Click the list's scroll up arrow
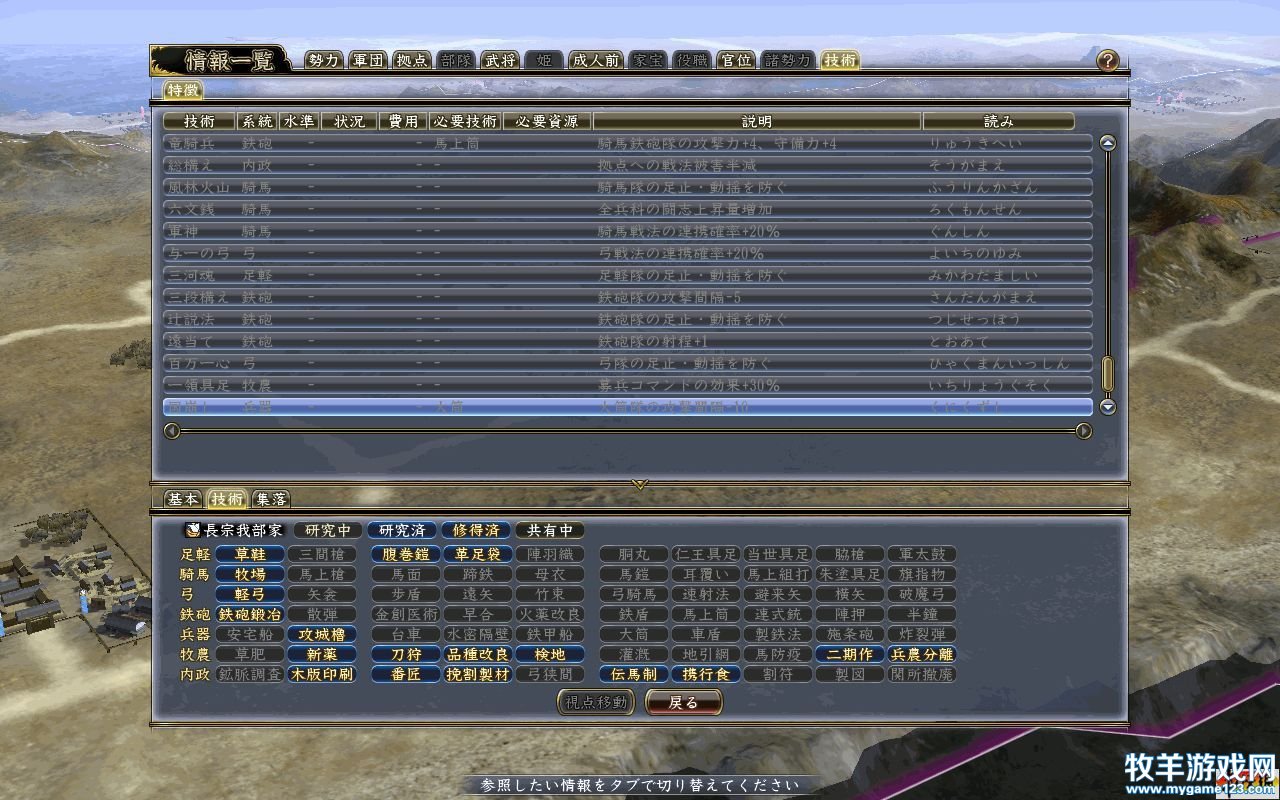 click(1107, 143)
